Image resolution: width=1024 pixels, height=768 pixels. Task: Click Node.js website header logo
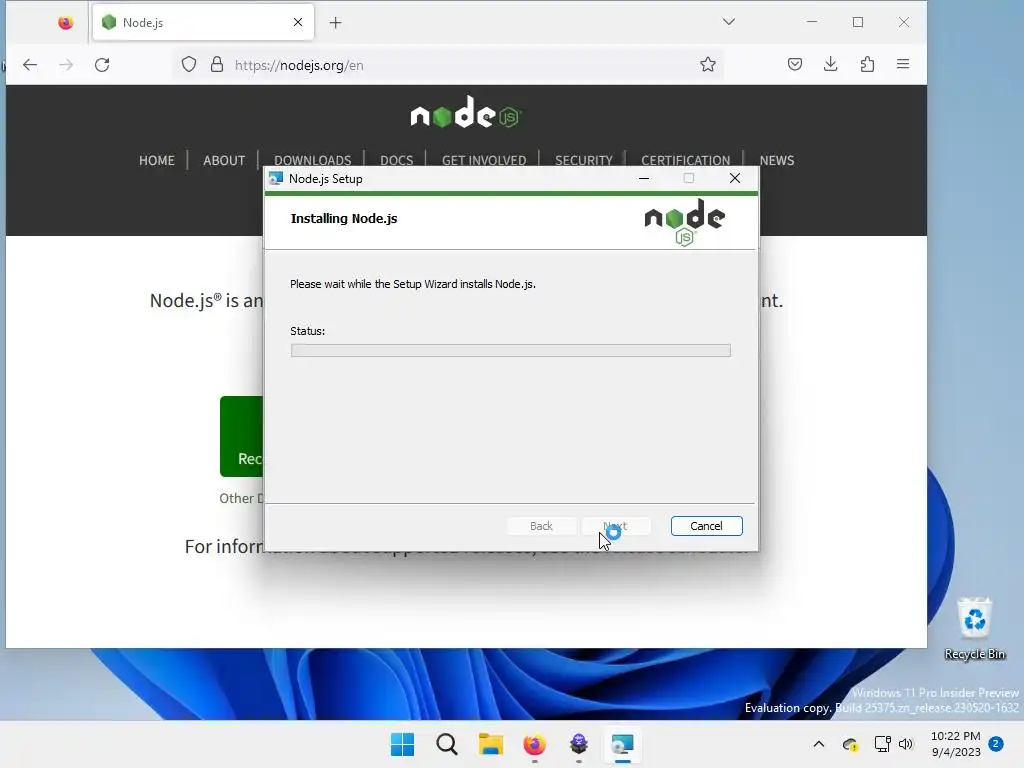[x=466, y=112]
